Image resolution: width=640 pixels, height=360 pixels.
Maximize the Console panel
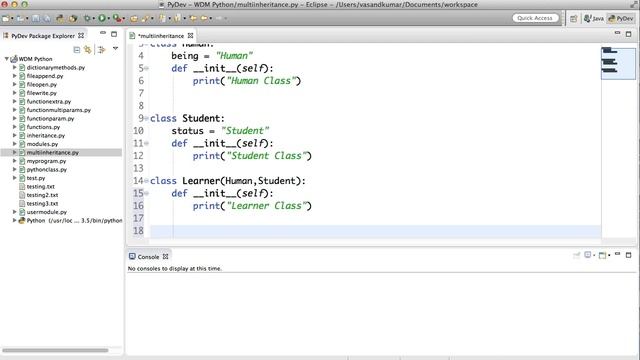pyautogui.click(x=629, y=255)
